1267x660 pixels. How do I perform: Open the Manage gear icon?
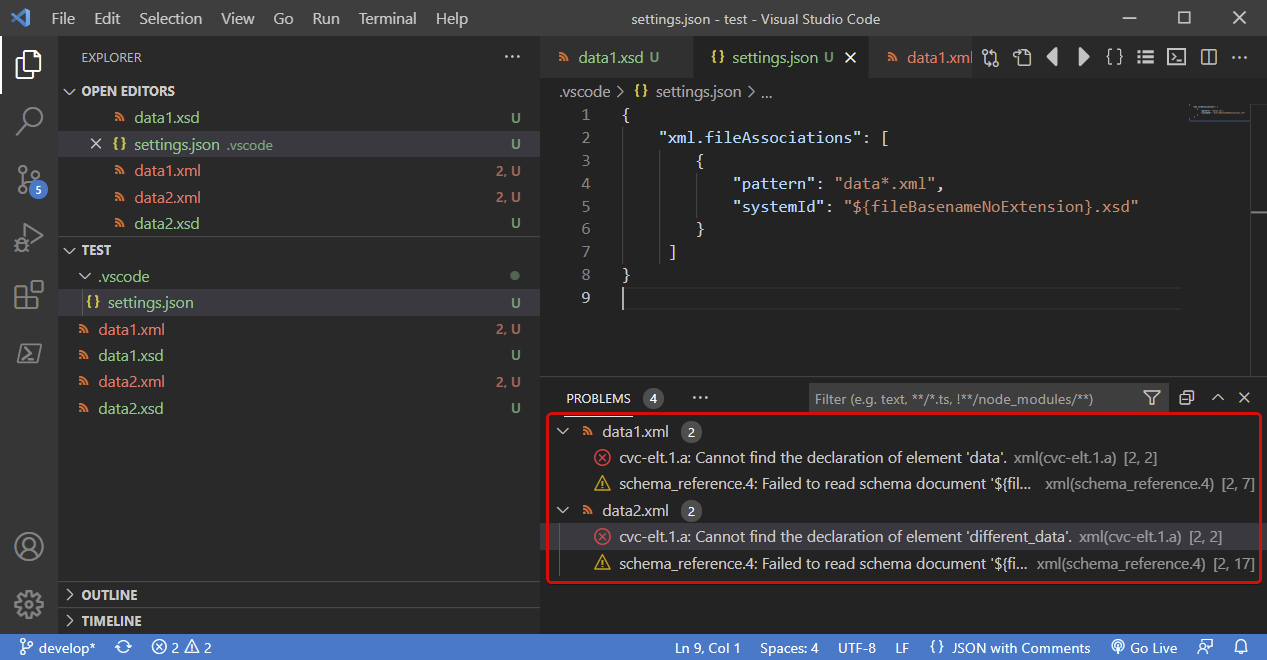(29, 604)
